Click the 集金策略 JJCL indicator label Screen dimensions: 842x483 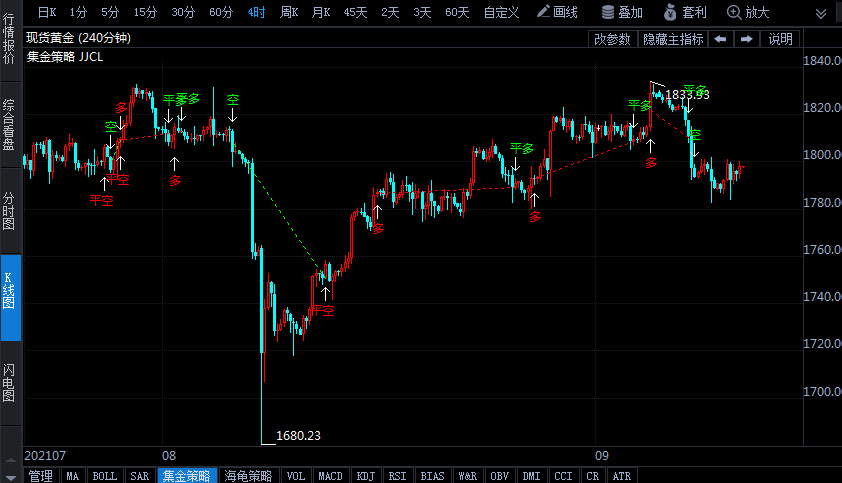point(65,57)
